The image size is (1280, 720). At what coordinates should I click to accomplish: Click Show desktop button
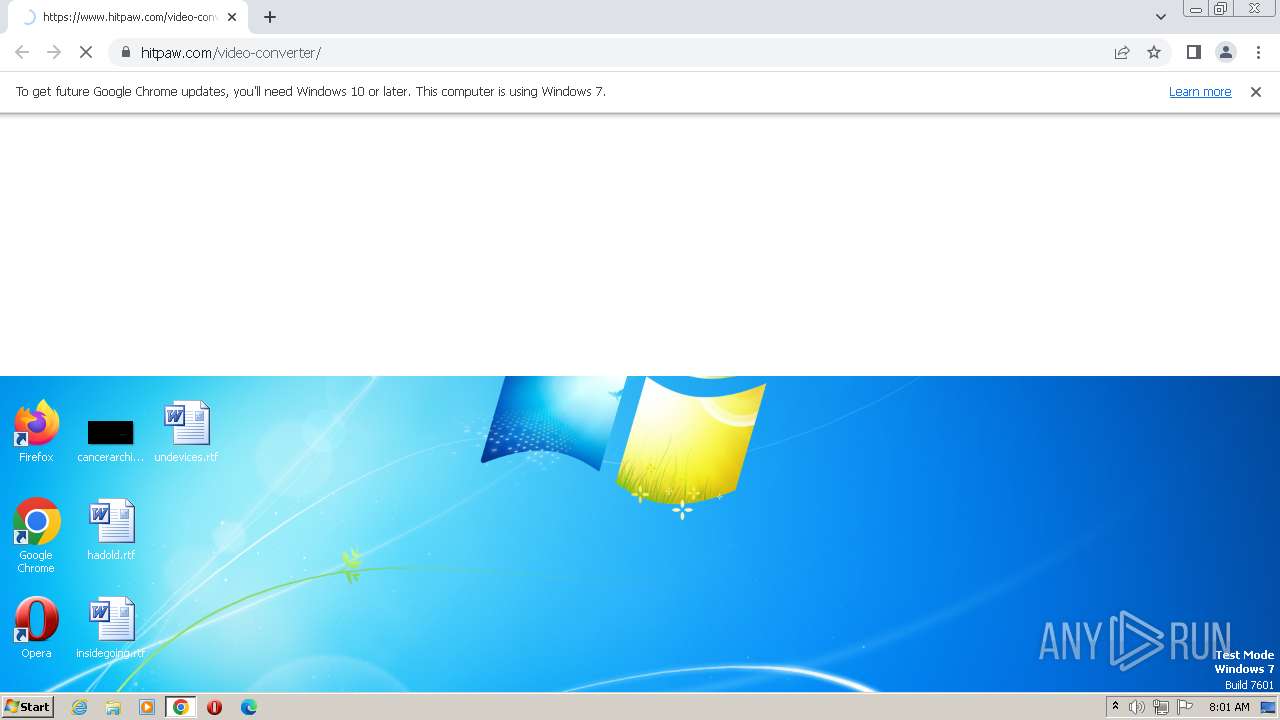coord(1268,707)
